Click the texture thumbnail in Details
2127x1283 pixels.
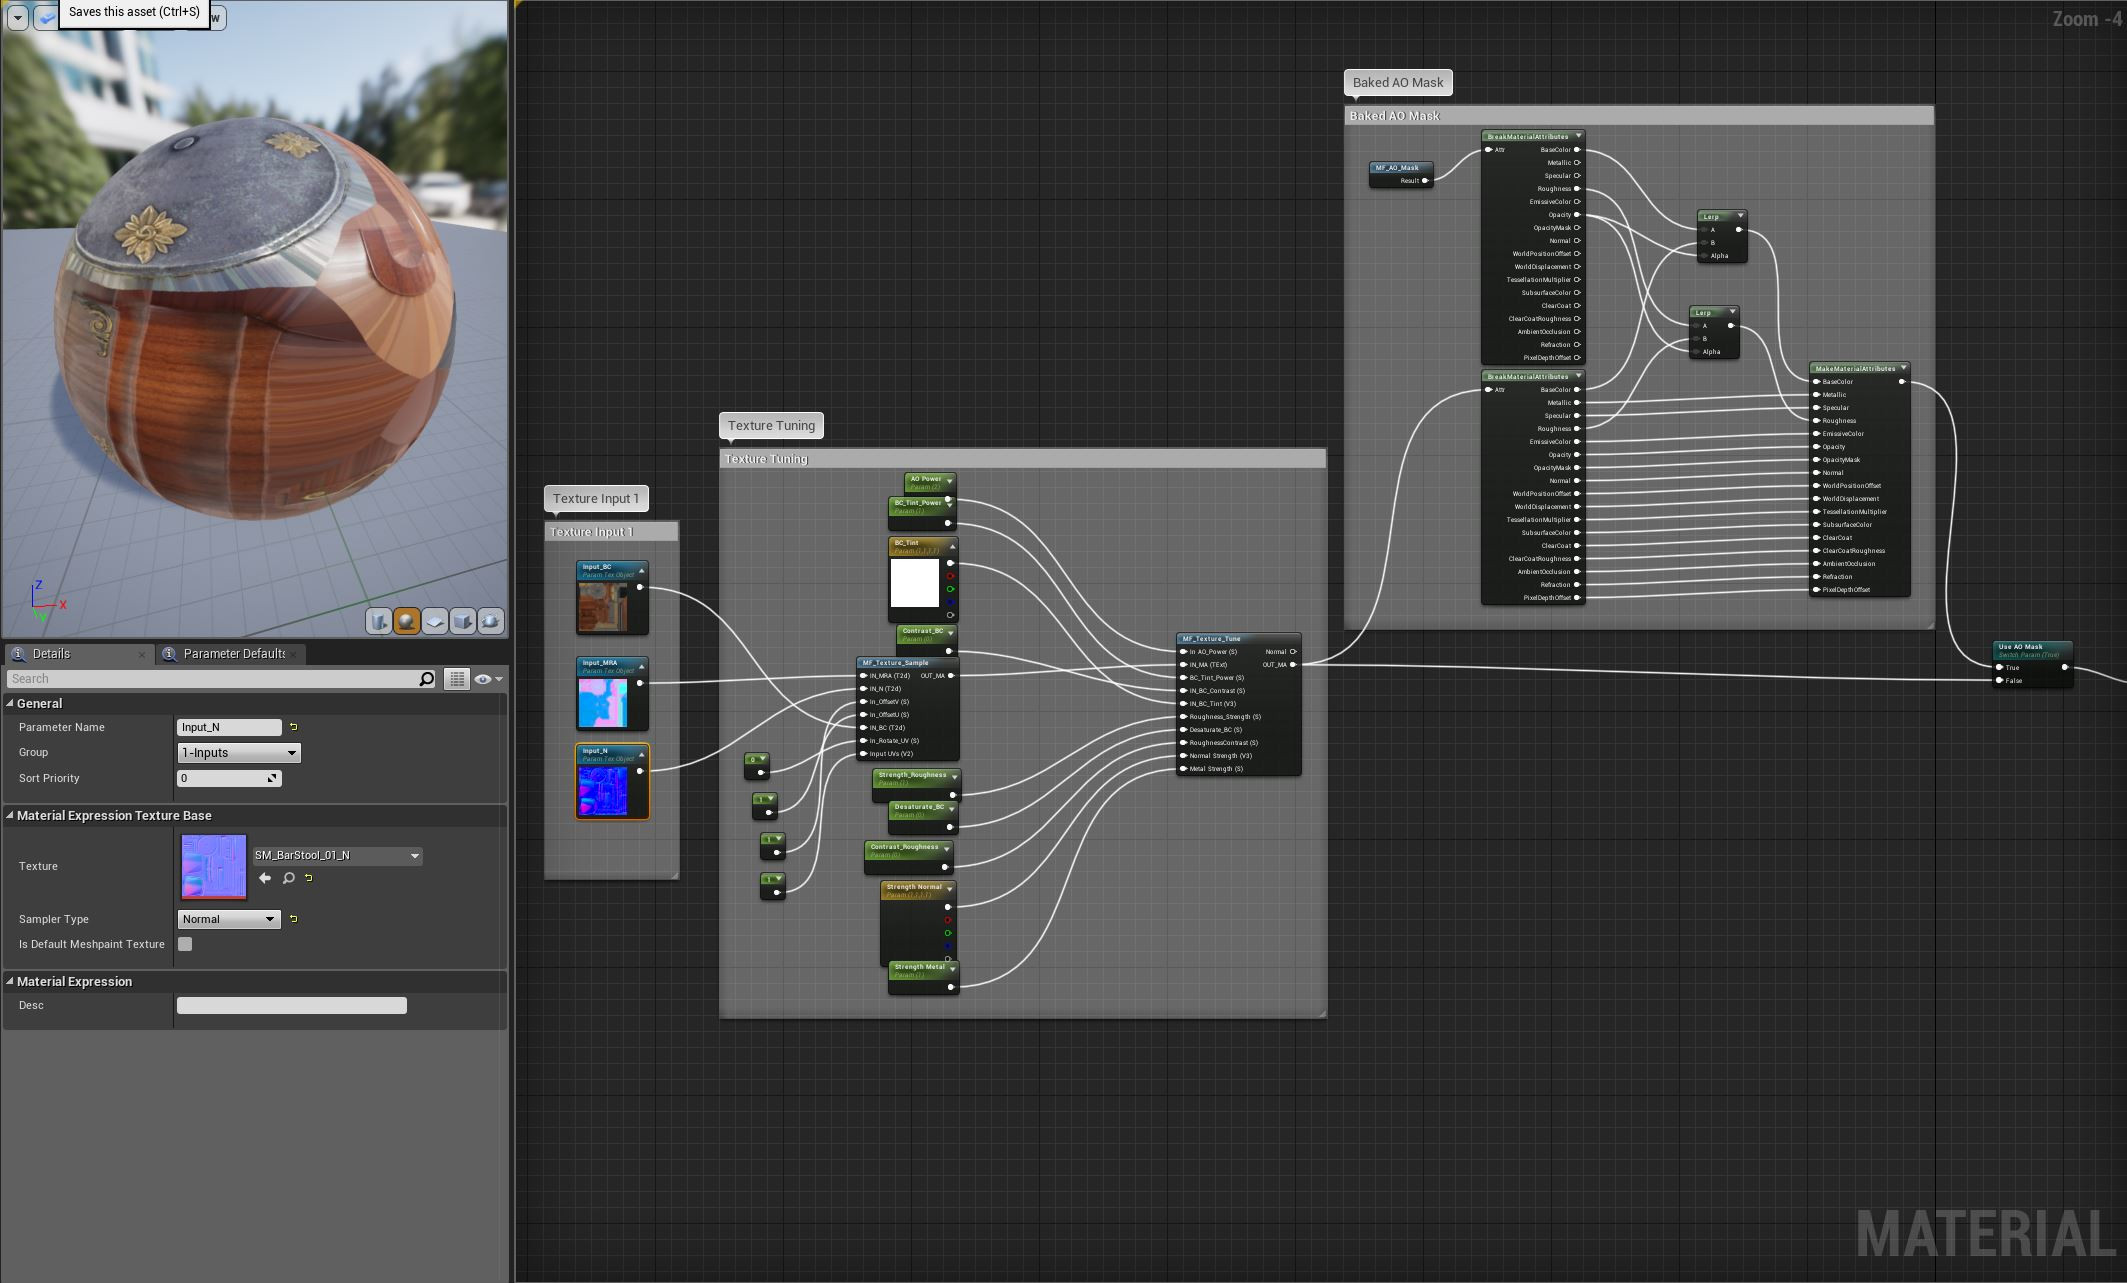point(213,867)
